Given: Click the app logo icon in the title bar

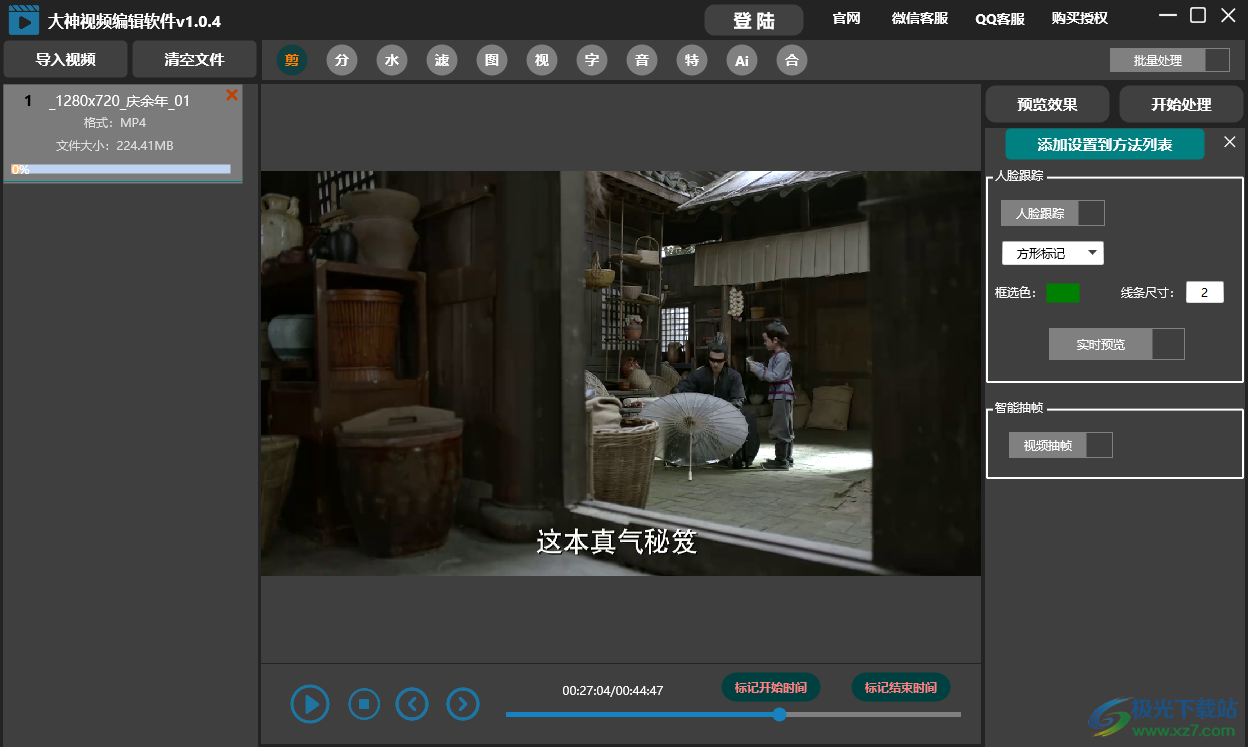Looking at the screenshot, I should tap(24, 20).
